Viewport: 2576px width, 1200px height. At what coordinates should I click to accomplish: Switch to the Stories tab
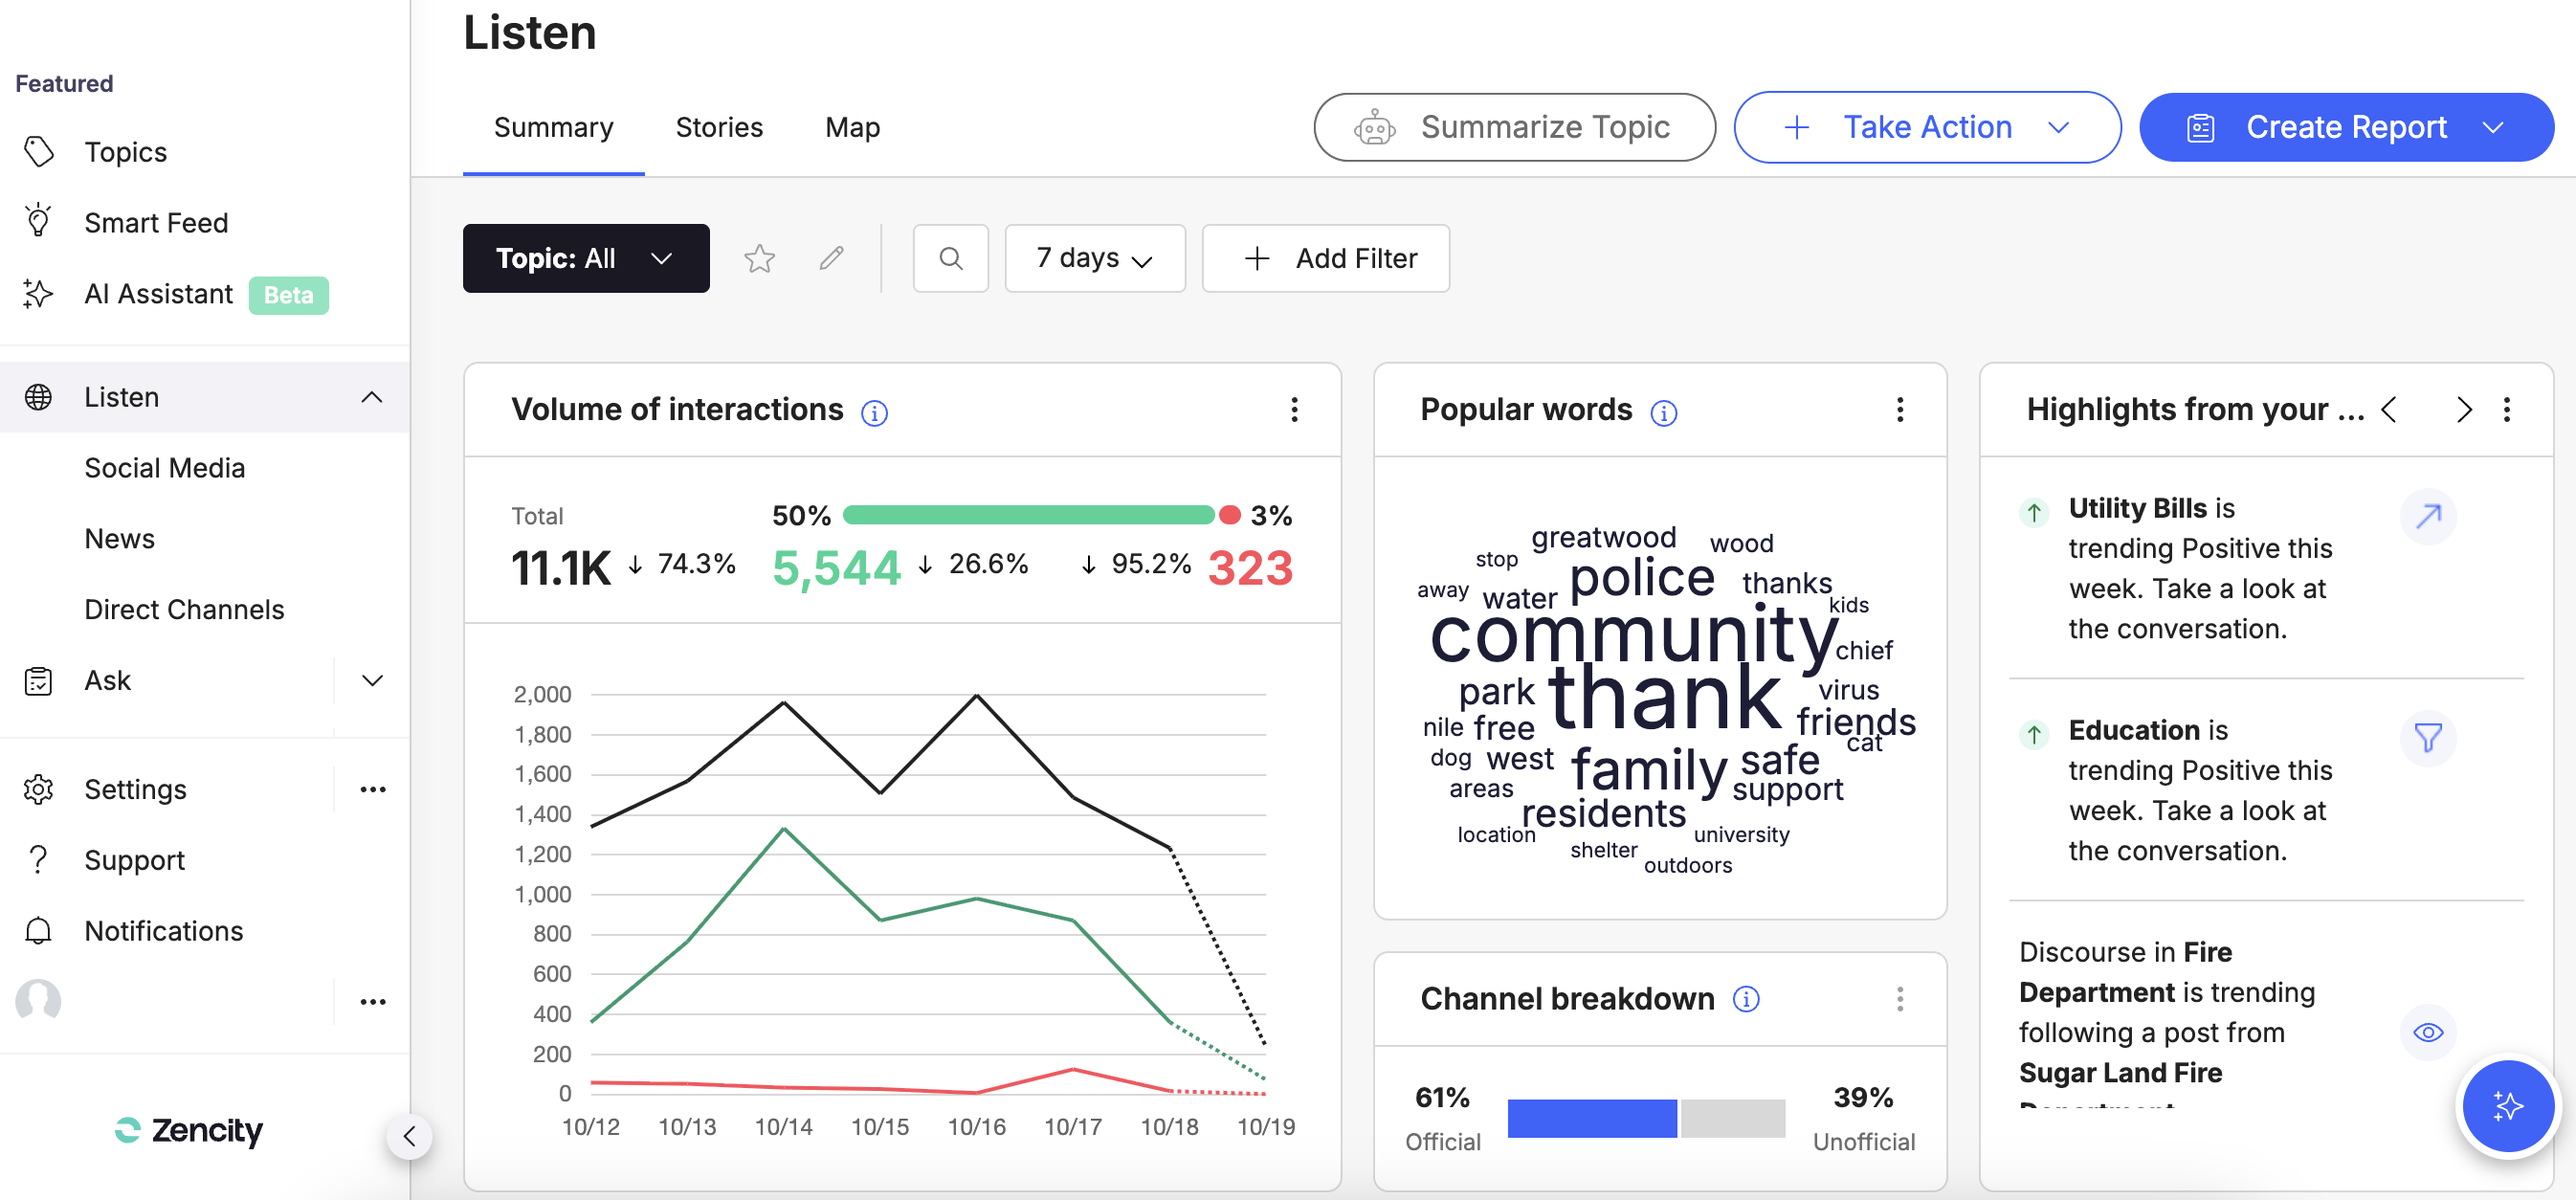[719, 128]
